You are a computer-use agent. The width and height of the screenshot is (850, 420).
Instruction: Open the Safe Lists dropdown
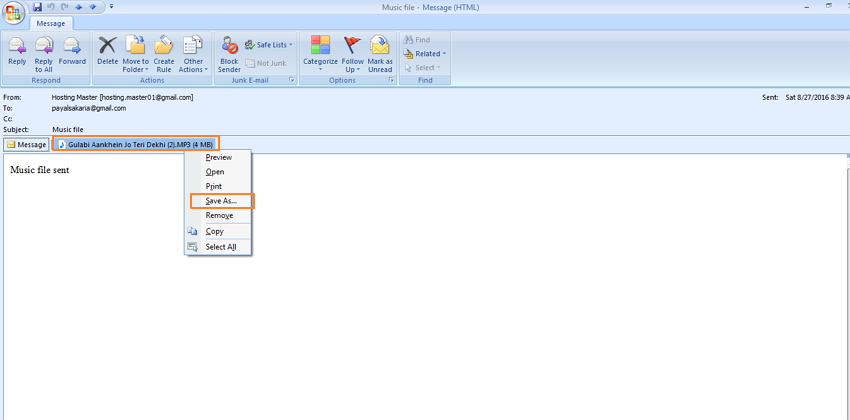[268, 45]
